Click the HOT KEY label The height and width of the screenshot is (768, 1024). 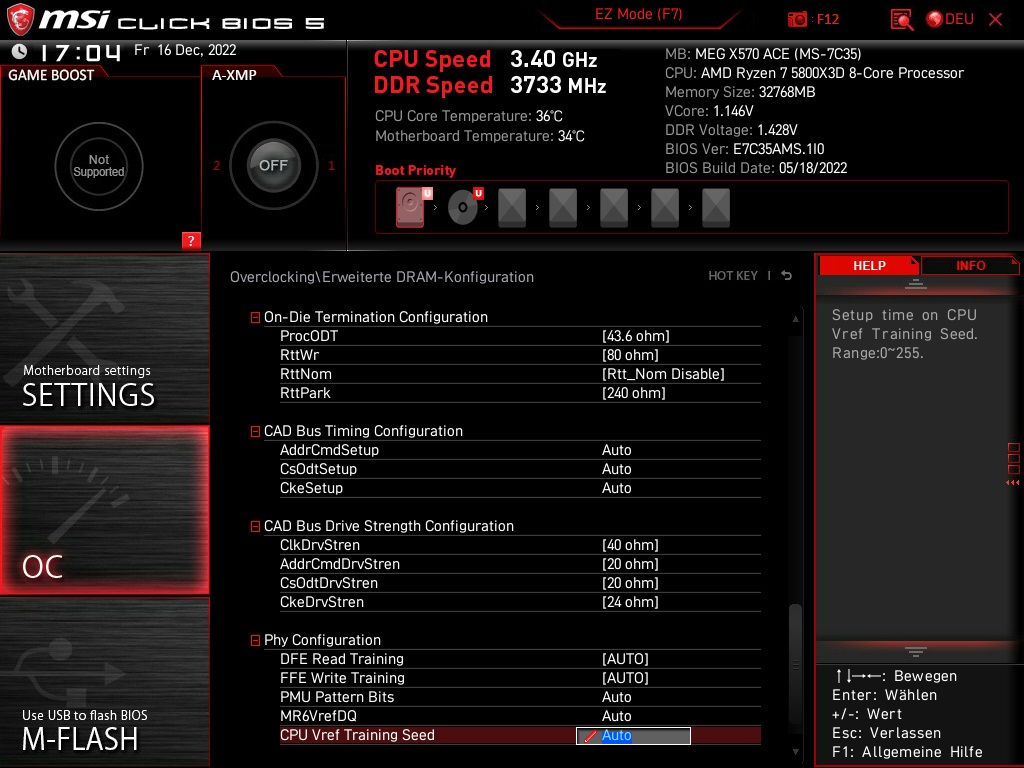[x=733, y=276]
